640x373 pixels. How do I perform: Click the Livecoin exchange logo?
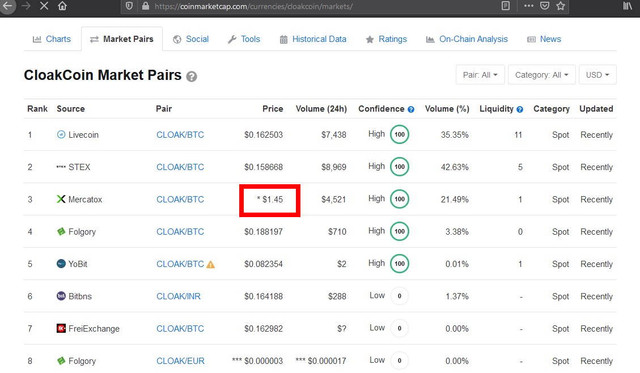[x=61, y=134]
